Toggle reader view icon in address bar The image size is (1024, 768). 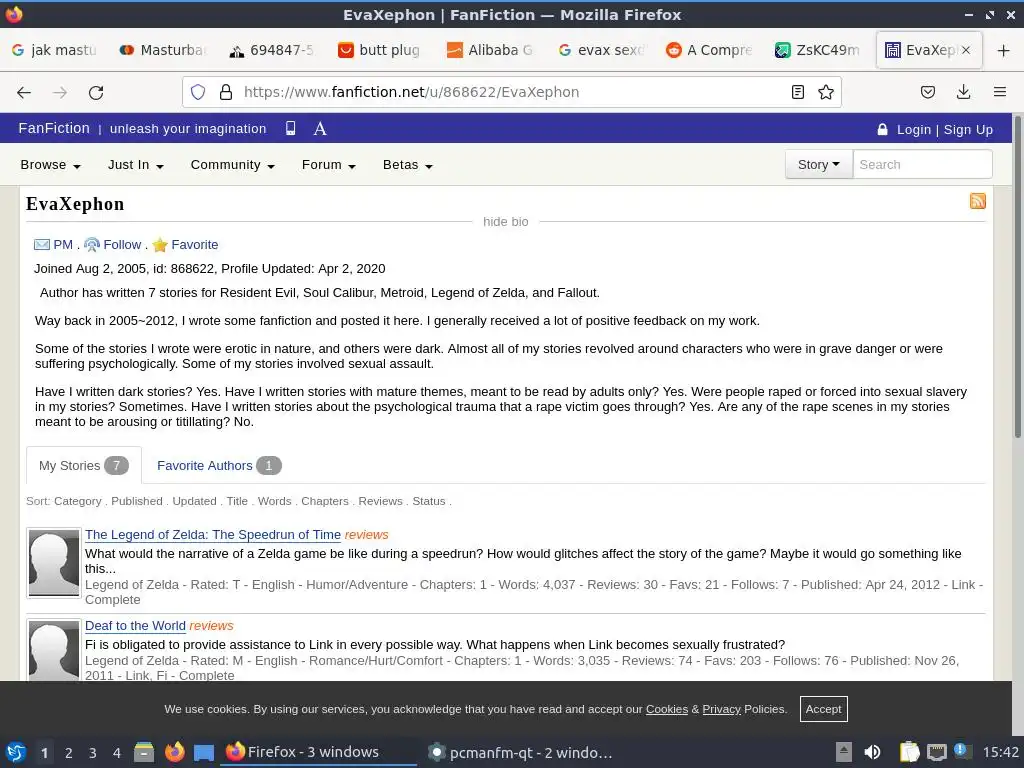tap(797, 92)
